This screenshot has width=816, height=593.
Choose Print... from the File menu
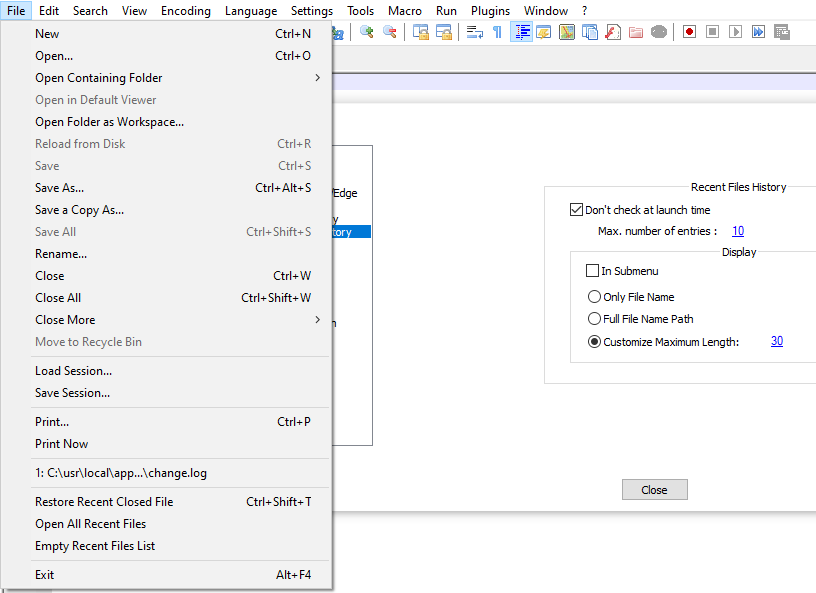tap(166, 422)
